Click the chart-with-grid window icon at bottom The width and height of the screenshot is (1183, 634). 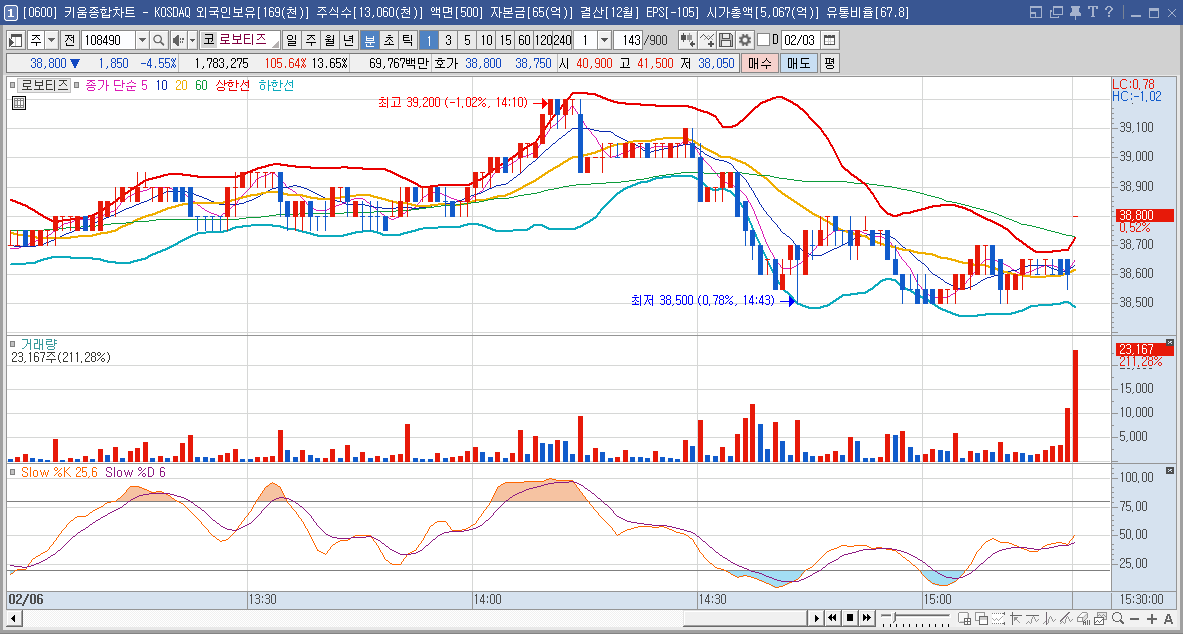click(x=964, y=618)
